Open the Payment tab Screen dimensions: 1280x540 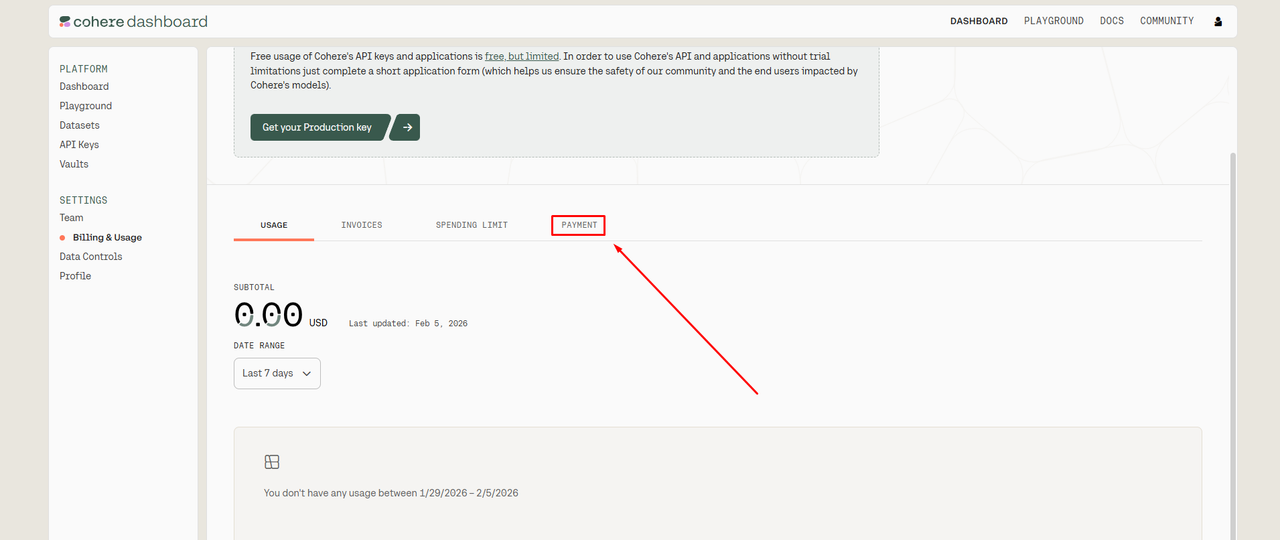(579, 225)
